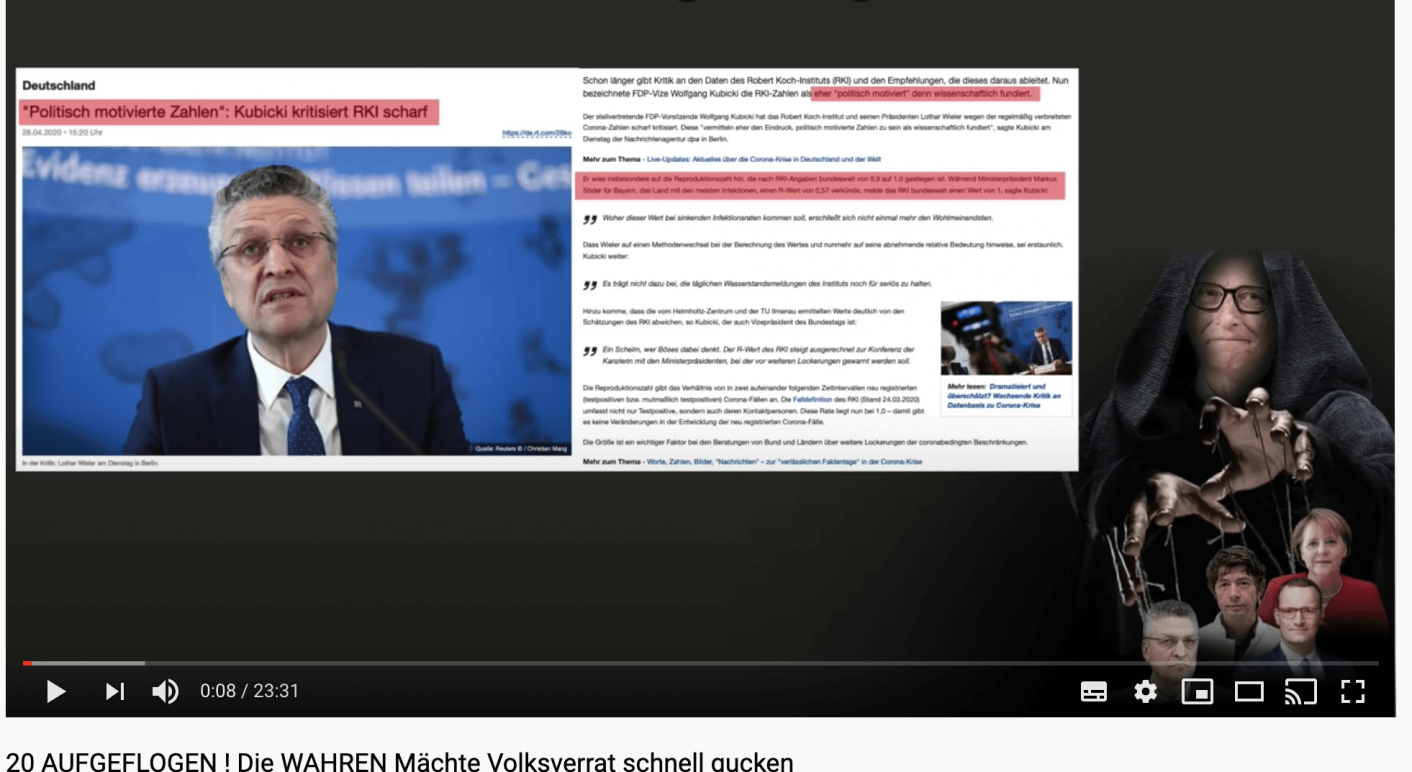Viewport: 1412px width, 772px height.
Task: Seek to the middle of the progress bar
Action: [700, 663]
